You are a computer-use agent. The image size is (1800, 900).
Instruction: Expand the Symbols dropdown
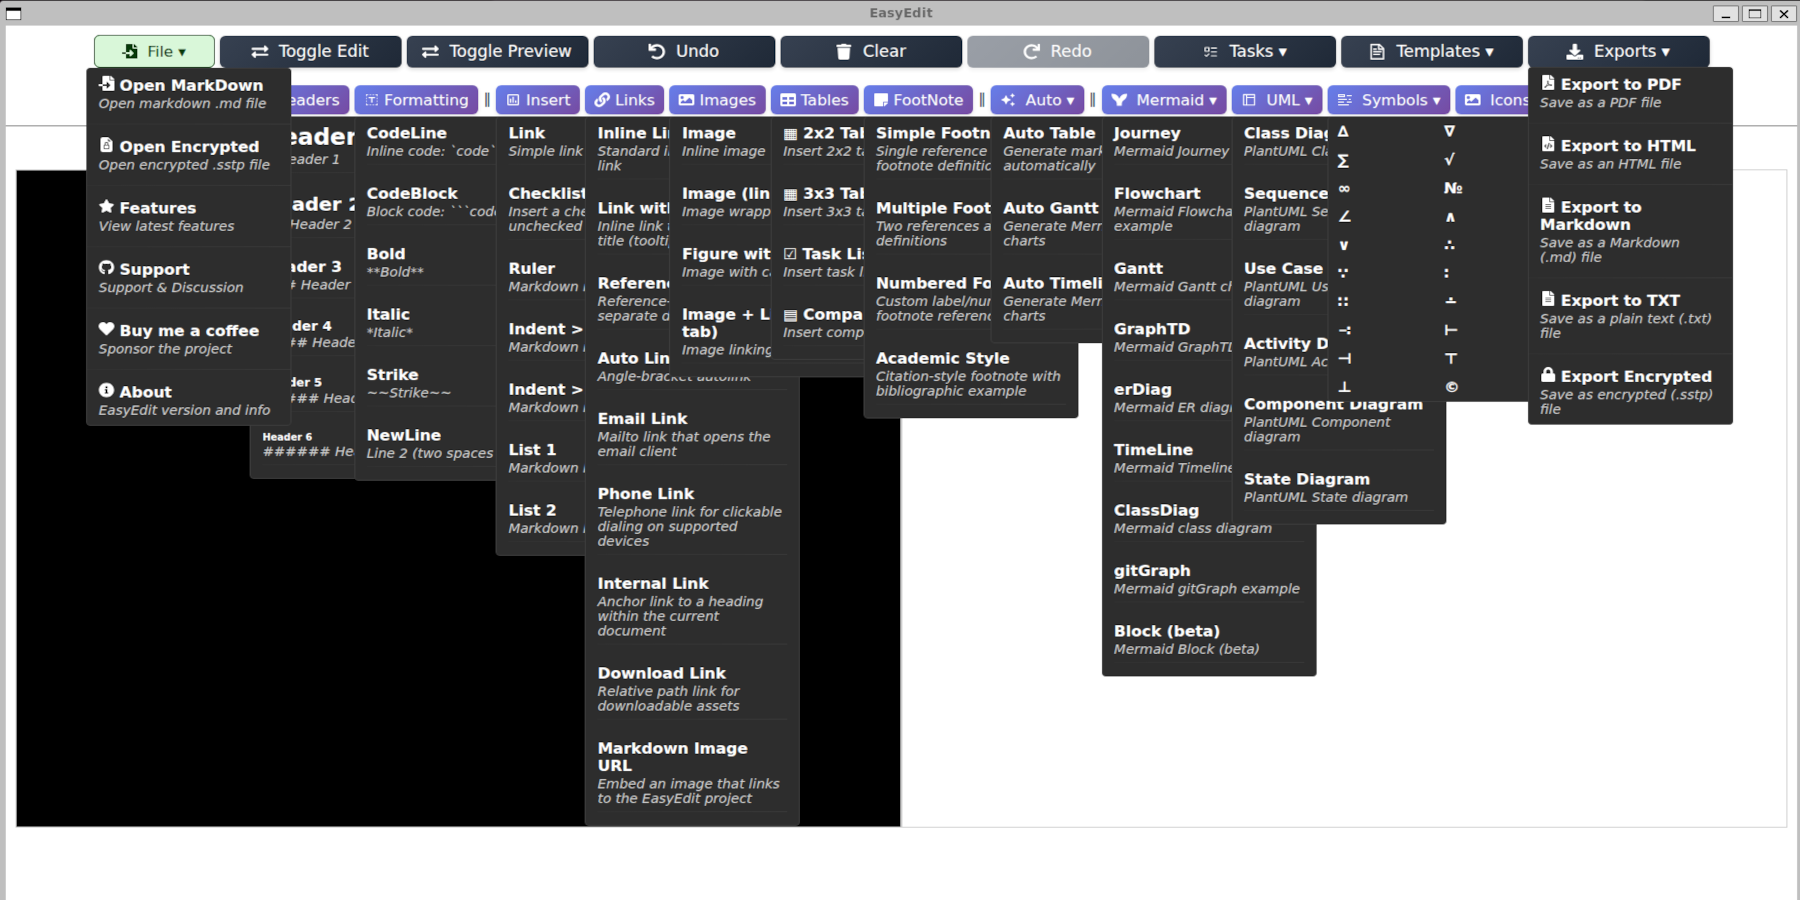(x=1388, y=100)
